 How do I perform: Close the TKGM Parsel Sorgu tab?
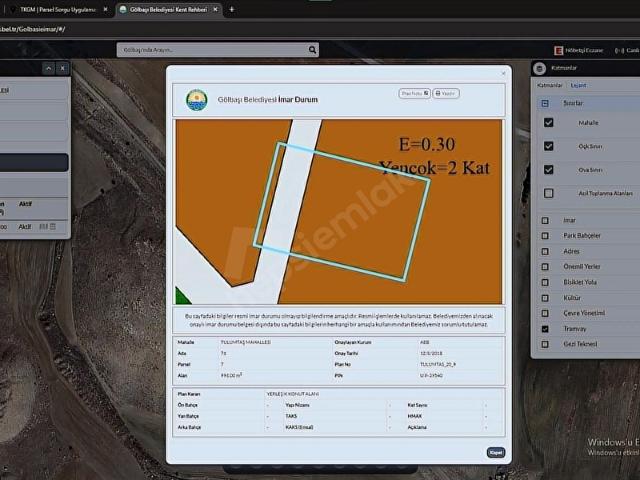pos(105,9)
